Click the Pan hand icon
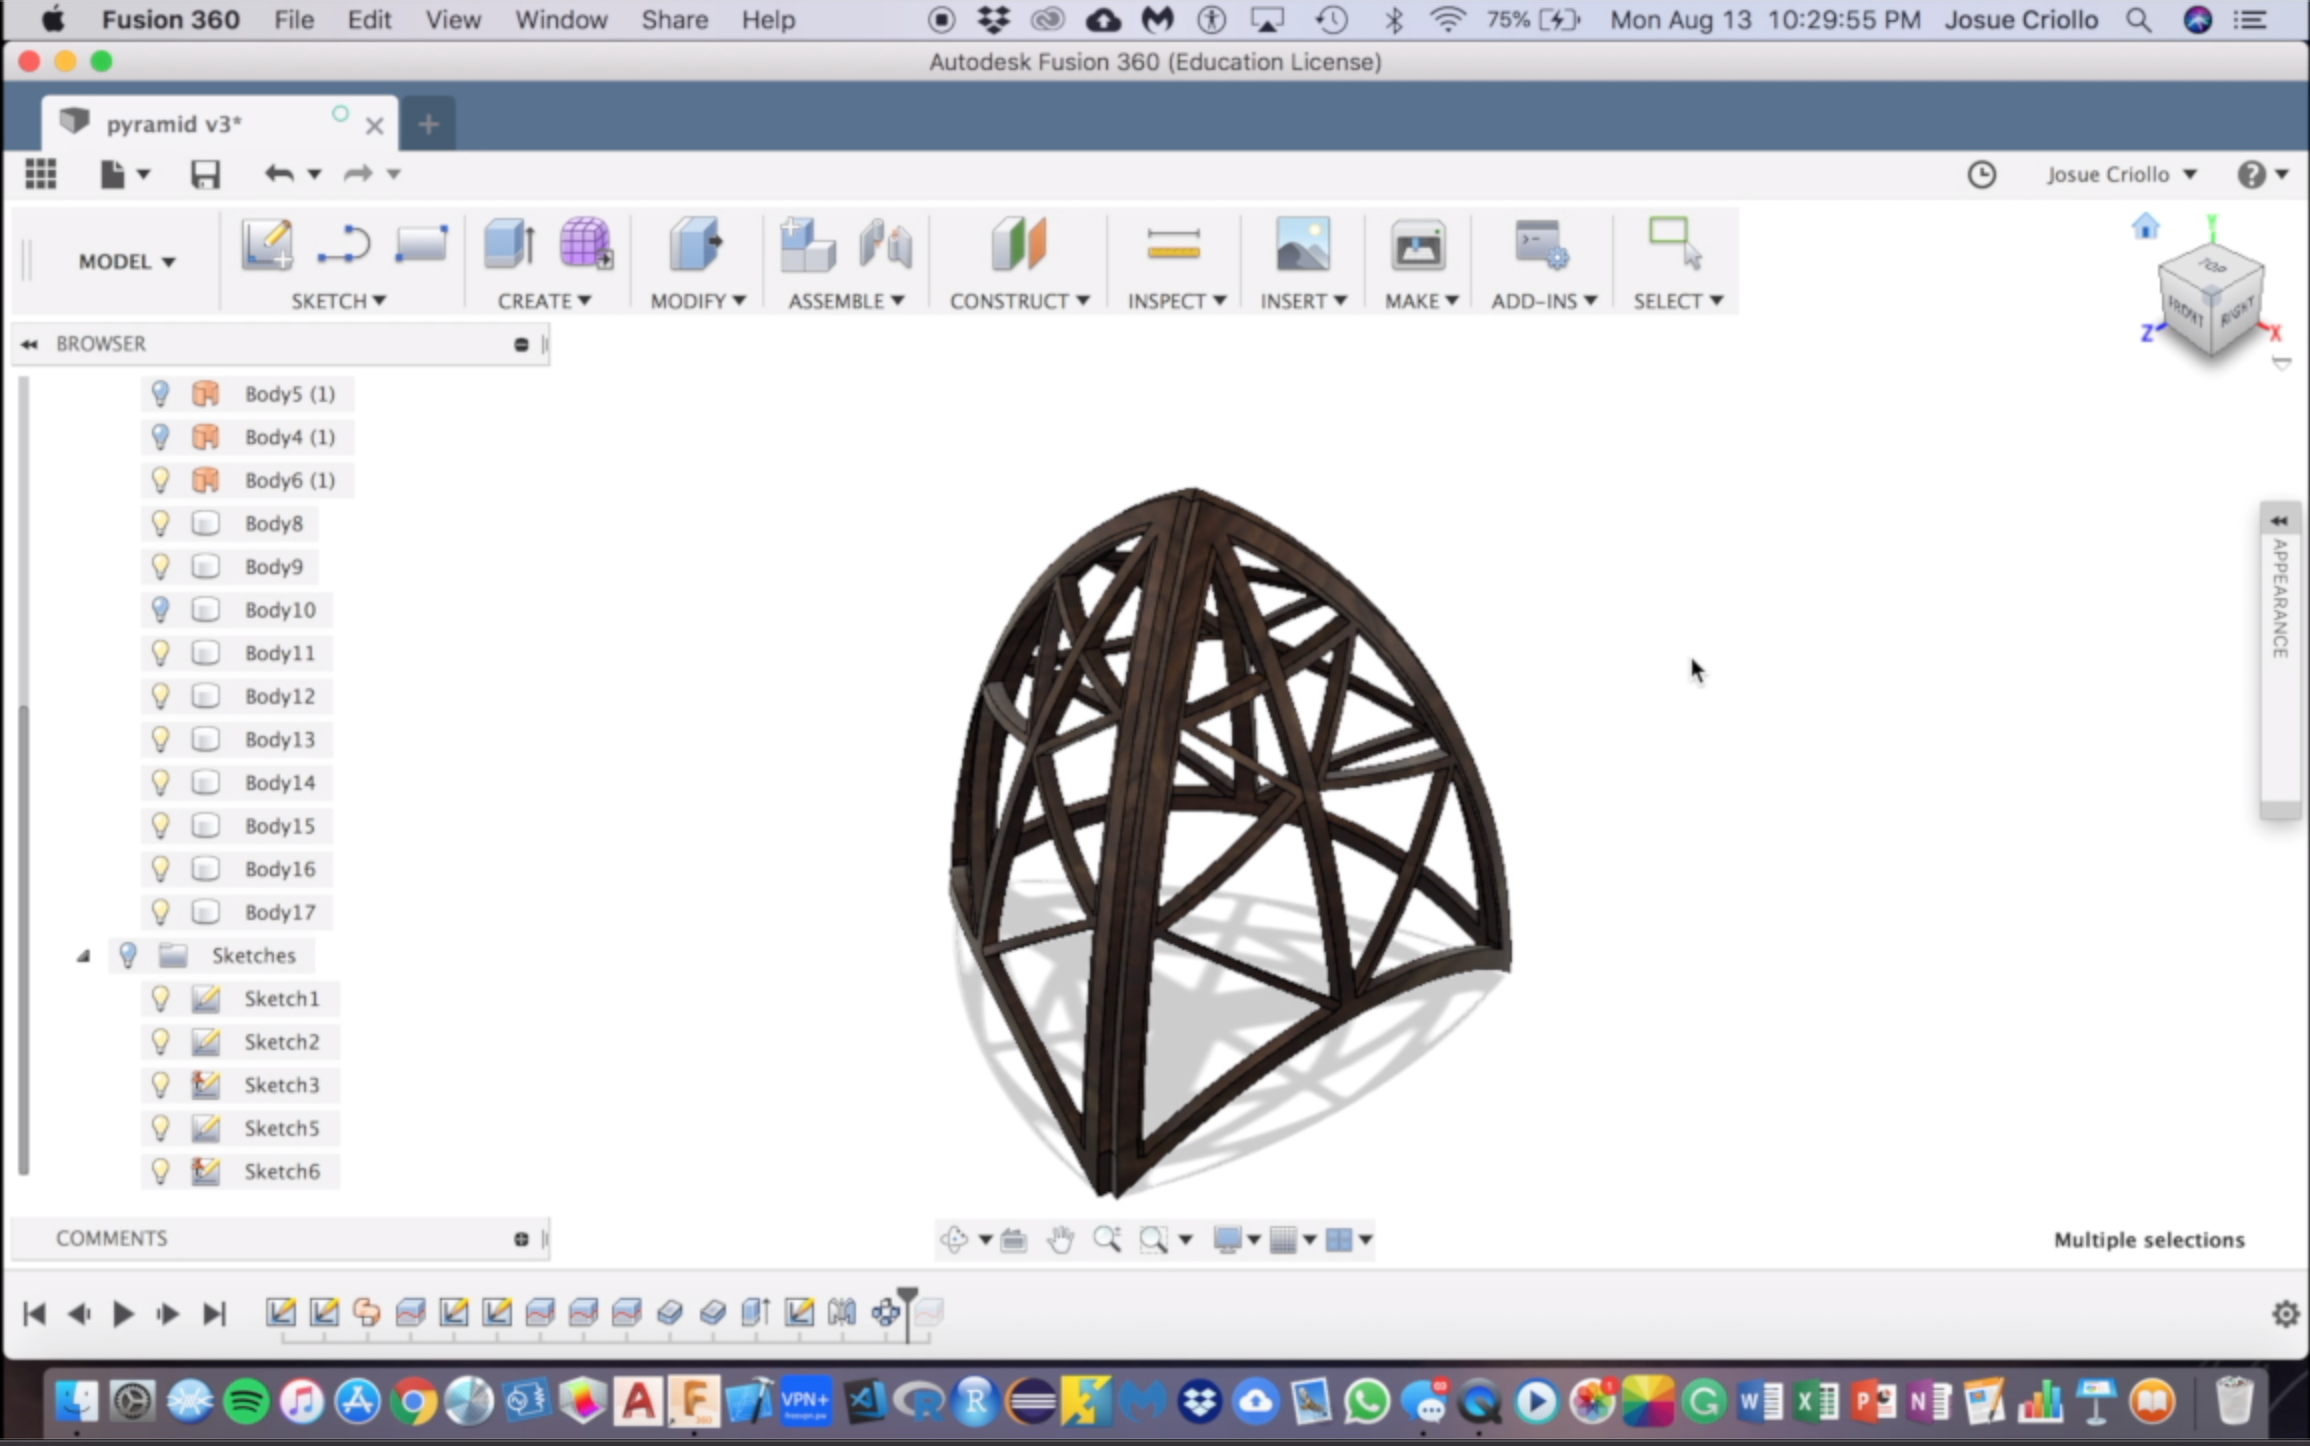The image size is (2310, 1446). point(1060,1240)
